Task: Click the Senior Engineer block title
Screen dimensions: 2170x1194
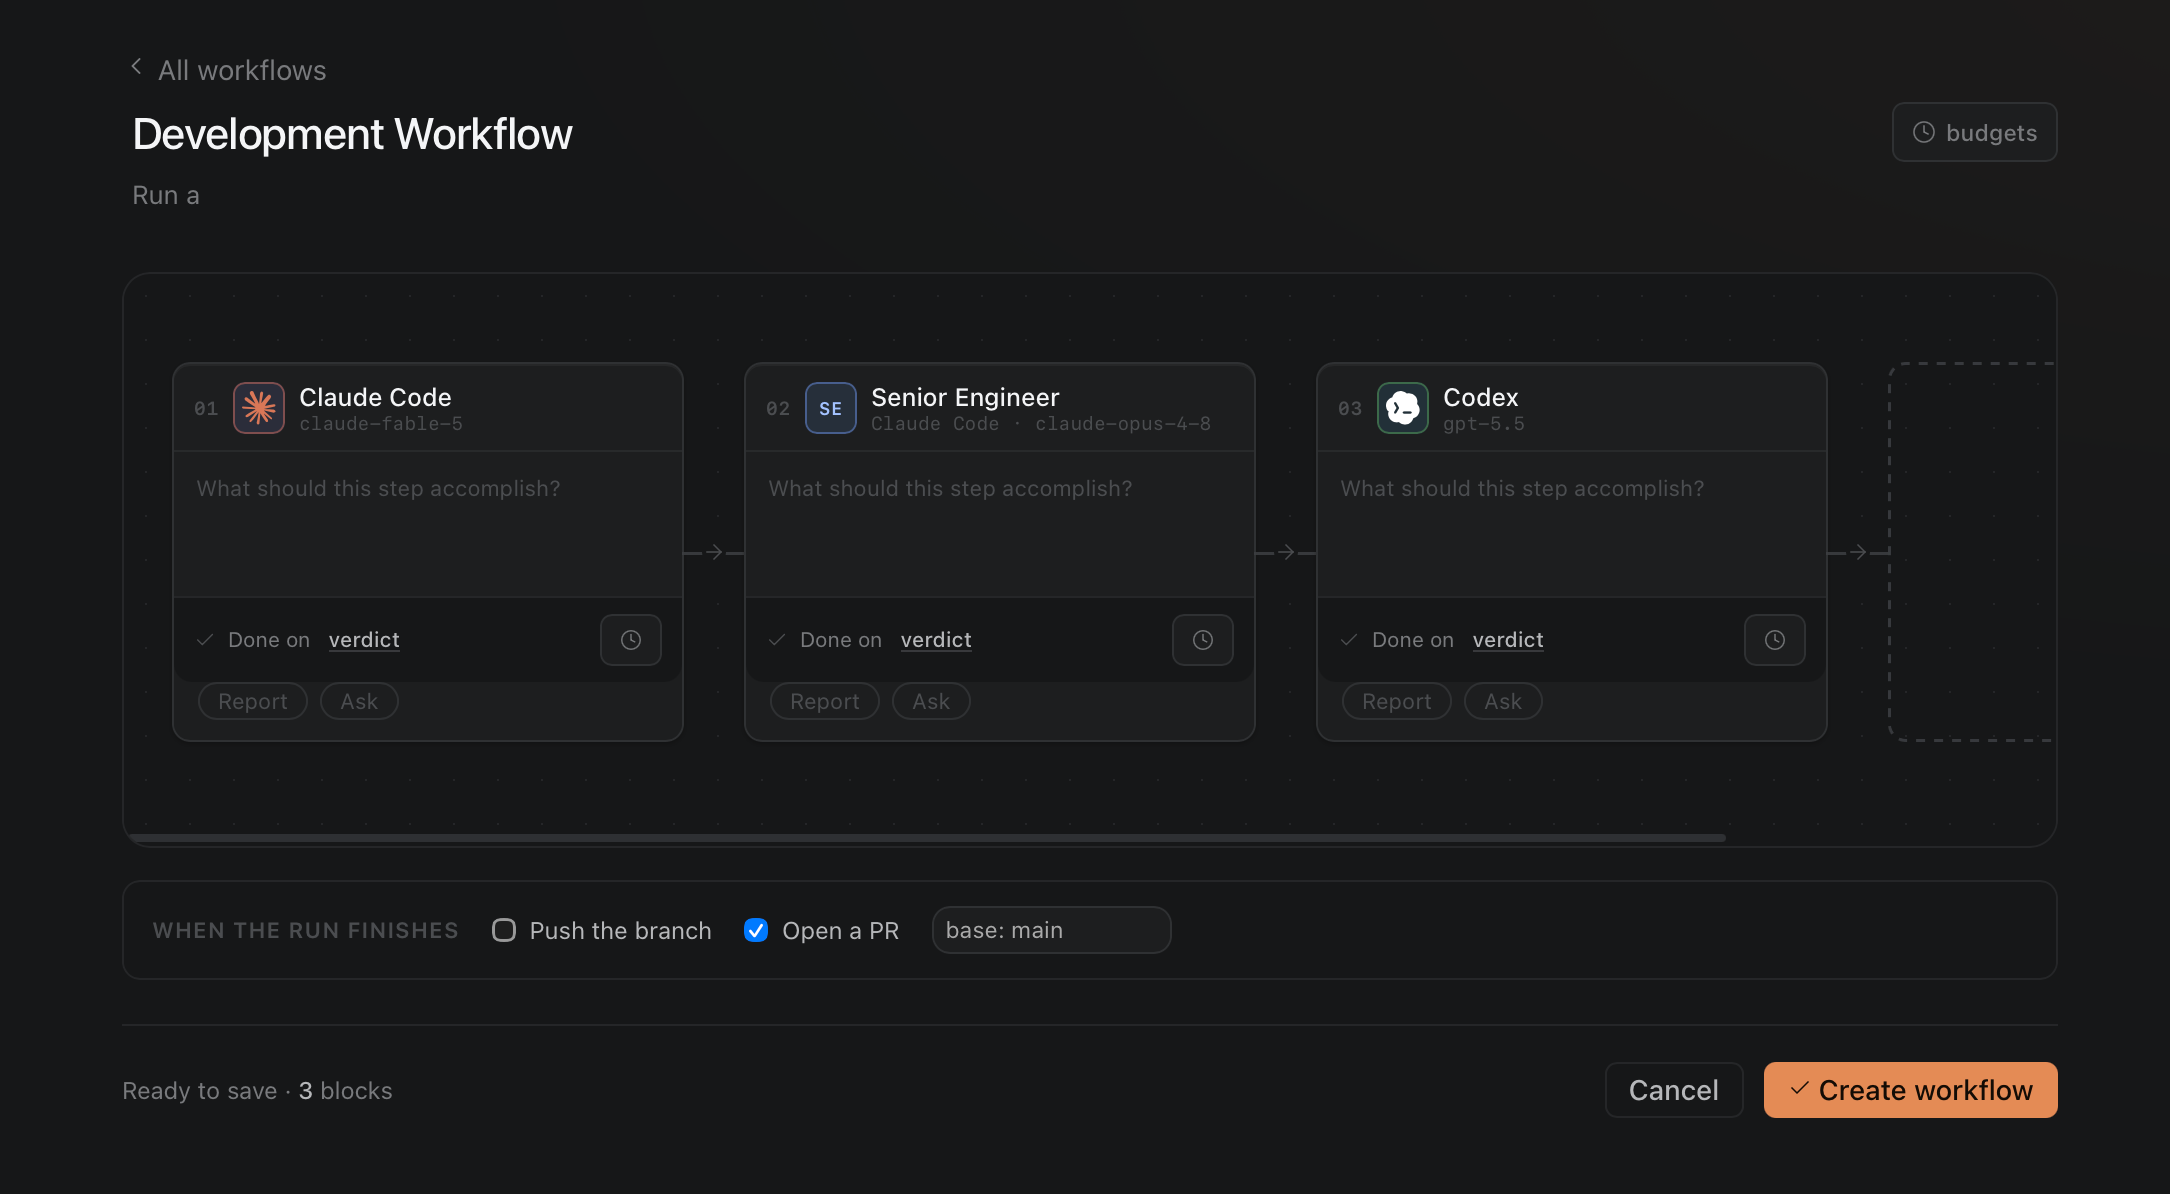Action: click(965, 397)
